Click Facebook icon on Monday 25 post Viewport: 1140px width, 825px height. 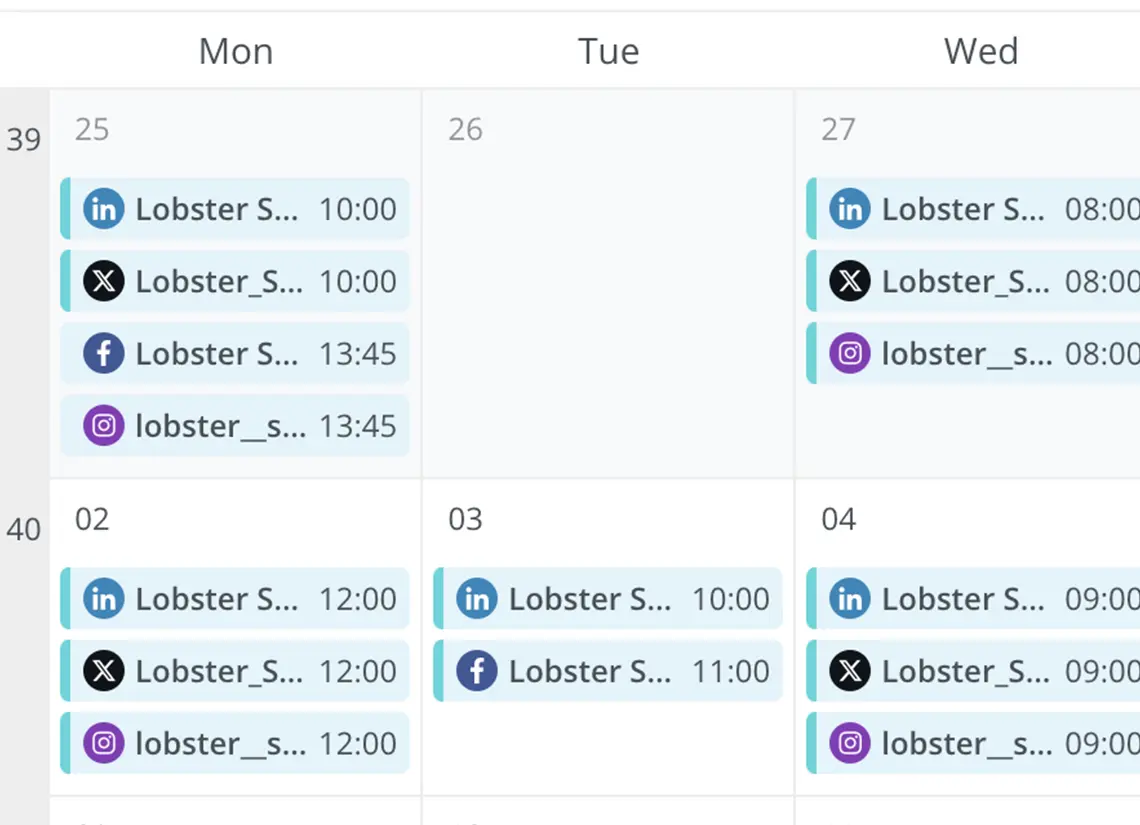pyautogui.click(x=103, y=353)
